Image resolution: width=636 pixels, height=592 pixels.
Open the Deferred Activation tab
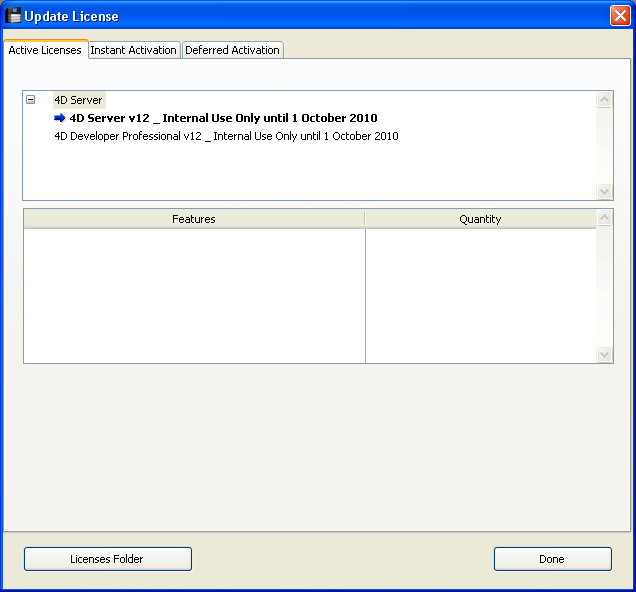click(x=232, y=50)
